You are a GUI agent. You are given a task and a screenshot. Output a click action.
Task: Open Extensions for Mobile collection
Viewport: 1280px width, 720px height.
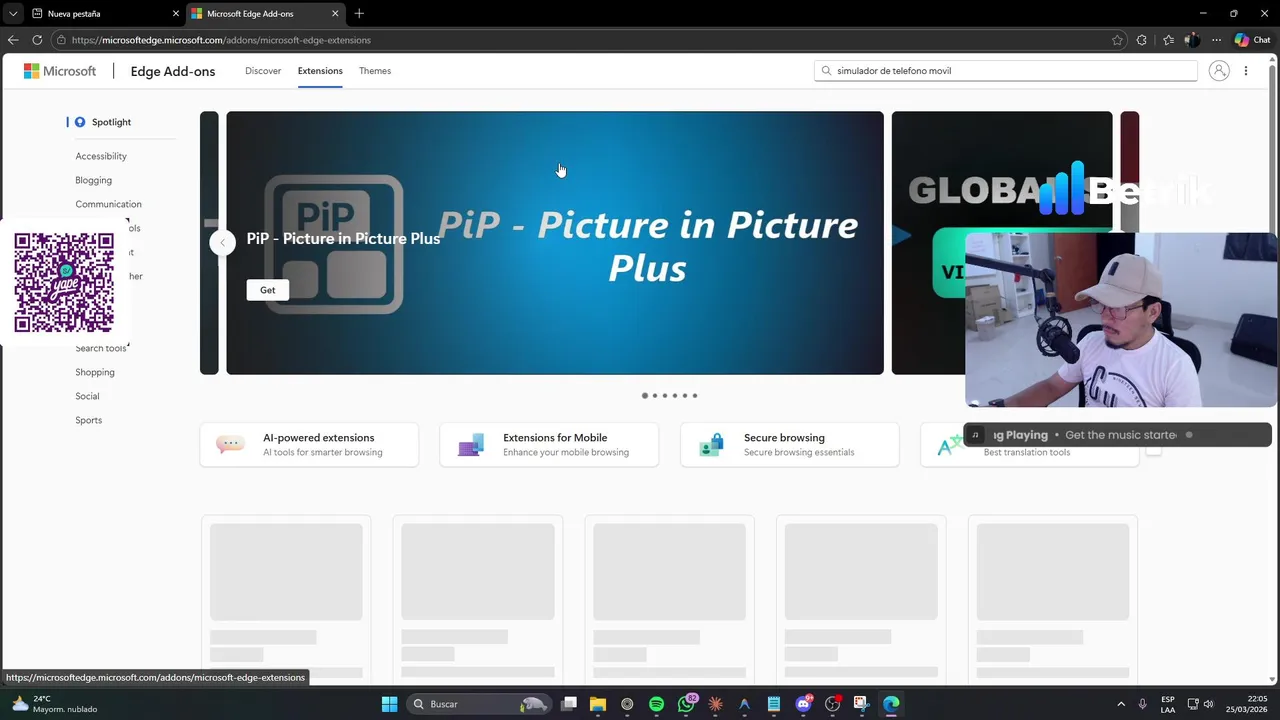pyautogui.click(x=549, y=445)
